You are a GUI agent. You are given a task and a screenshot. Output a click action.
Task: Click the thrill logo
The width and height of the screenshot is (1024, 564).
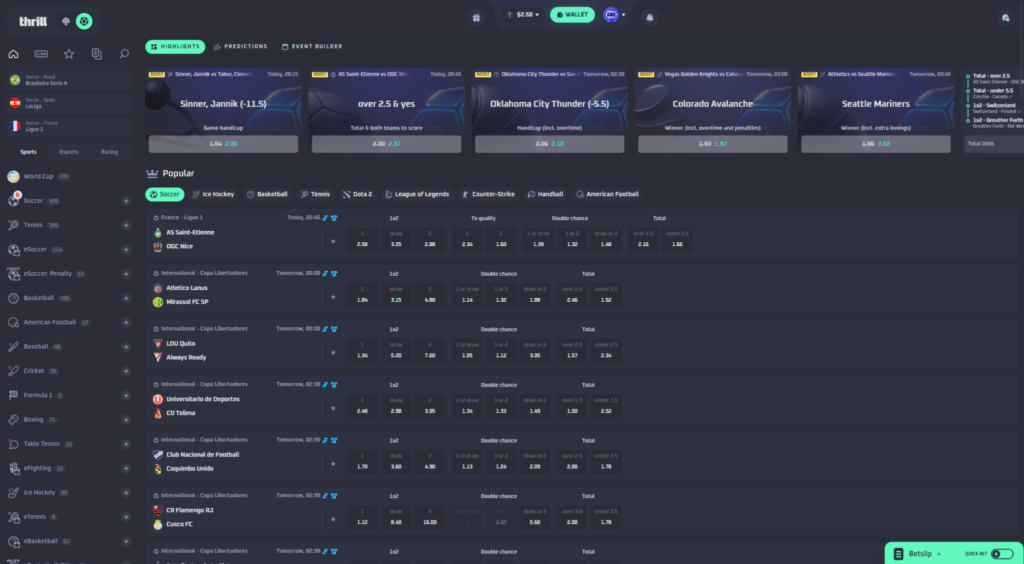(x=33, y=22)
